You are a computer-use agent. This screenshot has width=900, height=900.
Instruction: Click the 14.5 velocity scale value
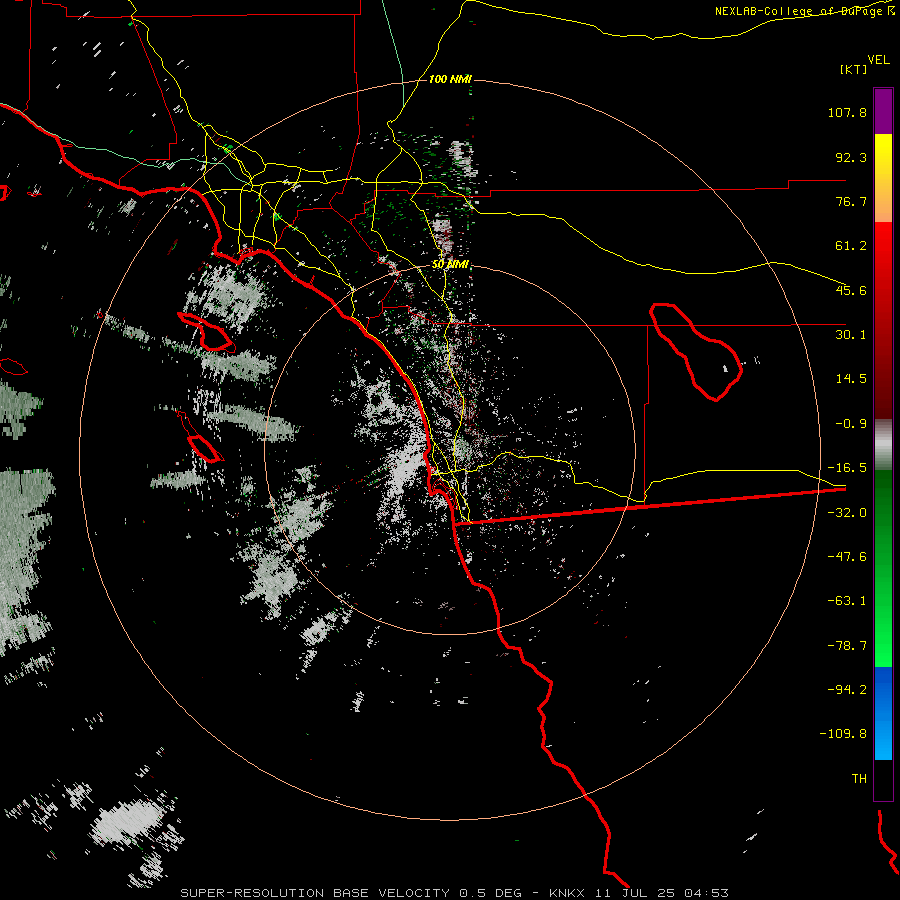[x=851, y=379]
